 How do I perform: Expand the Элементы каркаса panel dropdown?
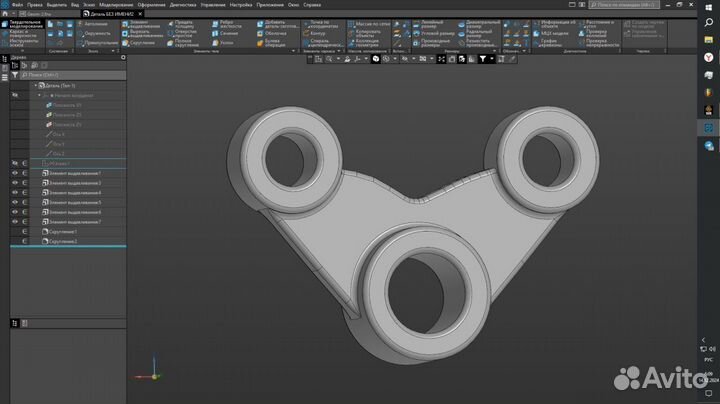tap(339, 51)
